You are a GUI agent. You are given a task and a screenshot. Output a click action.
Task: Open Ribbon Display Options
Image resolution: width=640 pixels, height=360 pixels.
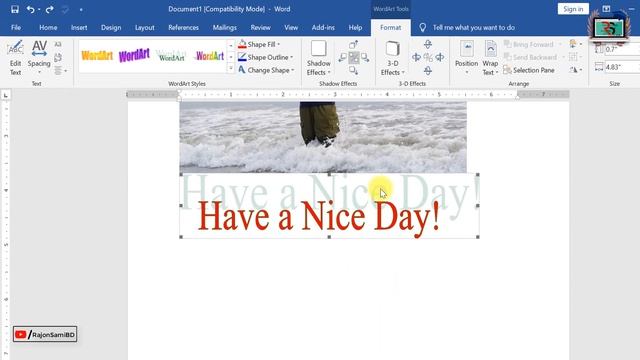pos(606,9)
